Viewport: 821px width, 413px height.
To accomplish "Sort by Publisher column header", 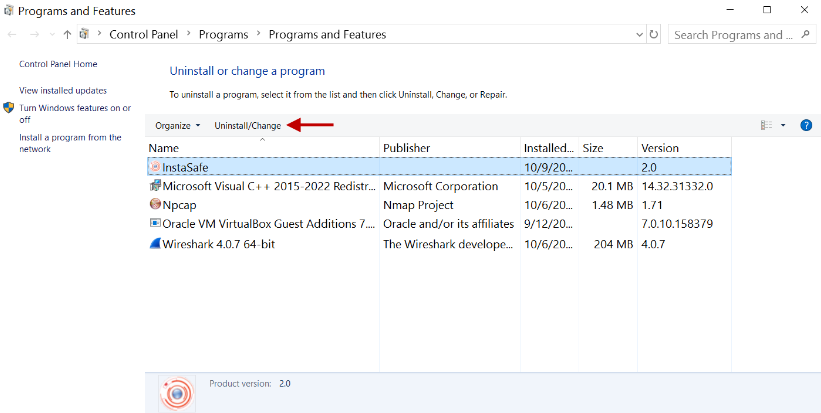I will point(450,148).
